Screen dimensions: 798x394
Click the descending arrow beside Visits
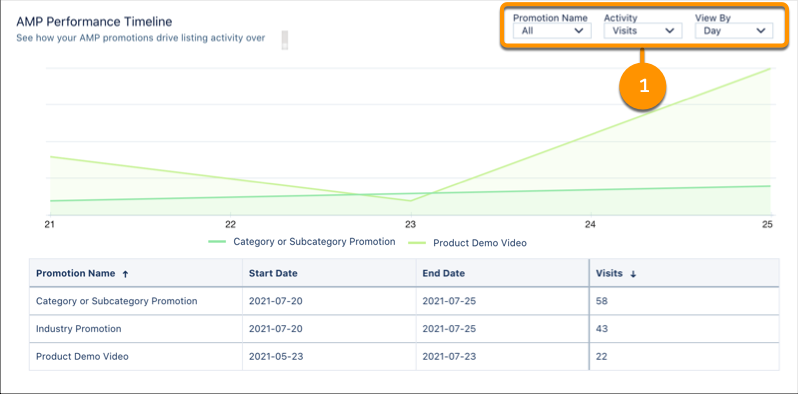[633, 274]
